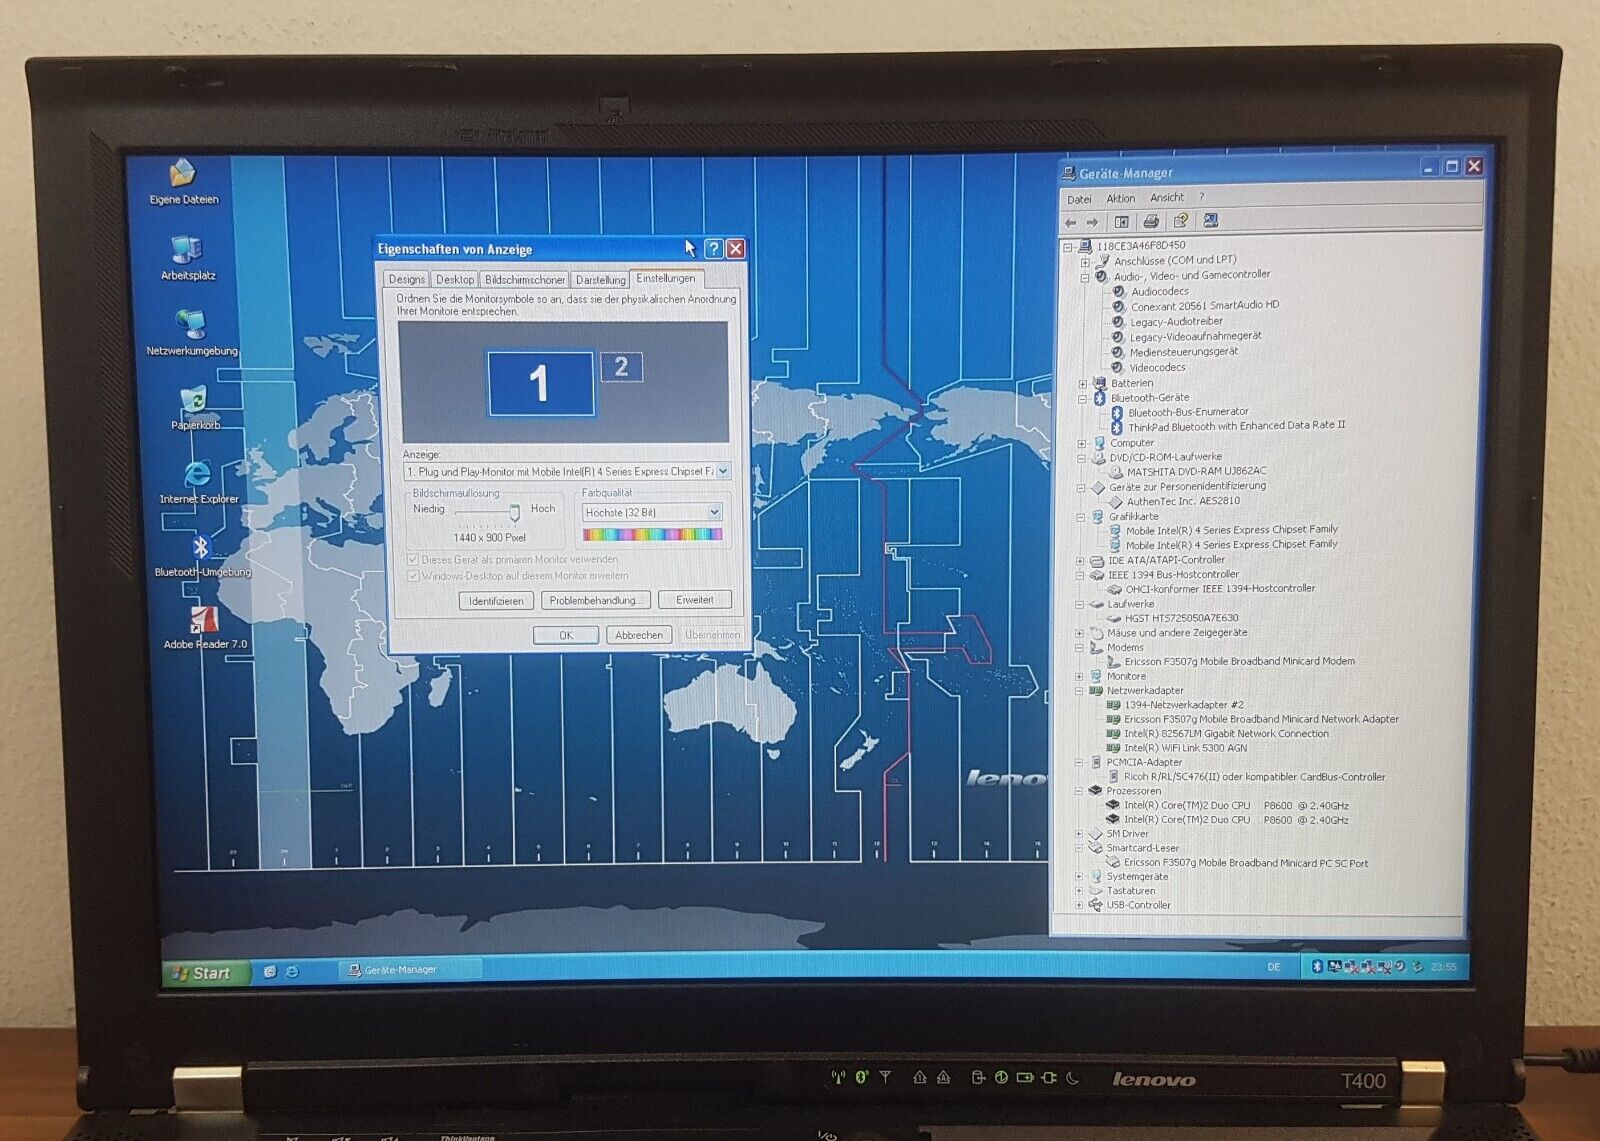
Task: Click the Identifizieren button
Action: click(x=496, y=601)
